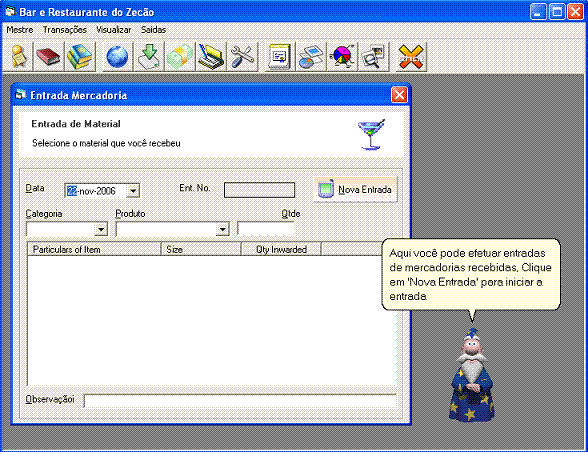Click the money stack toolbar icon
Screen dimensions: 588x452
(180, 57)
